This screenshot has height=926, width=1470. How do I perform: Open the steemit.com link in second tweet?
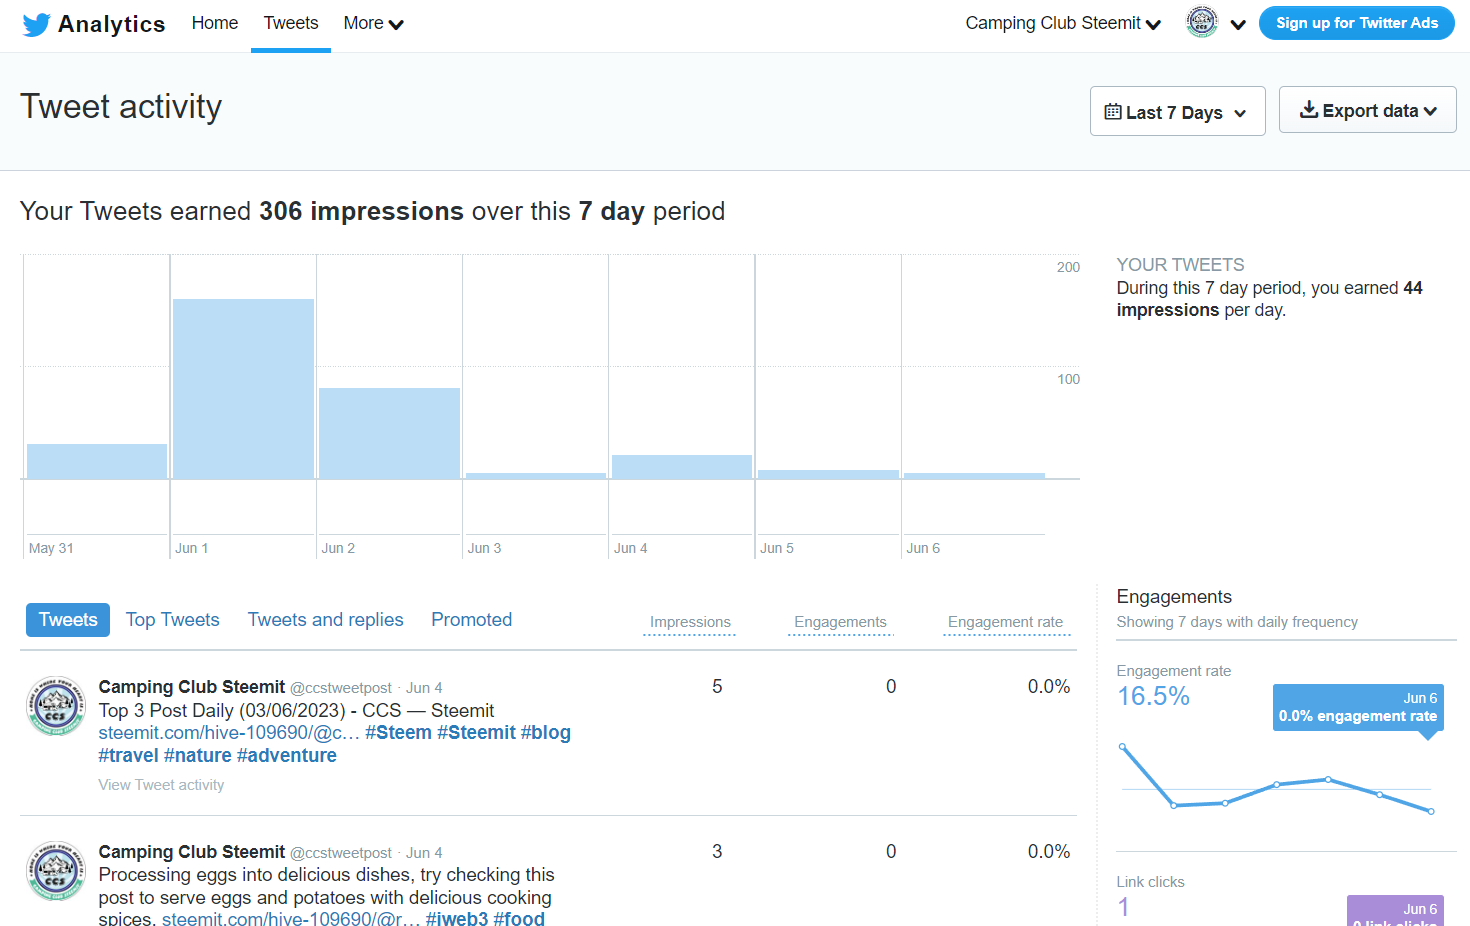point(291,919)
